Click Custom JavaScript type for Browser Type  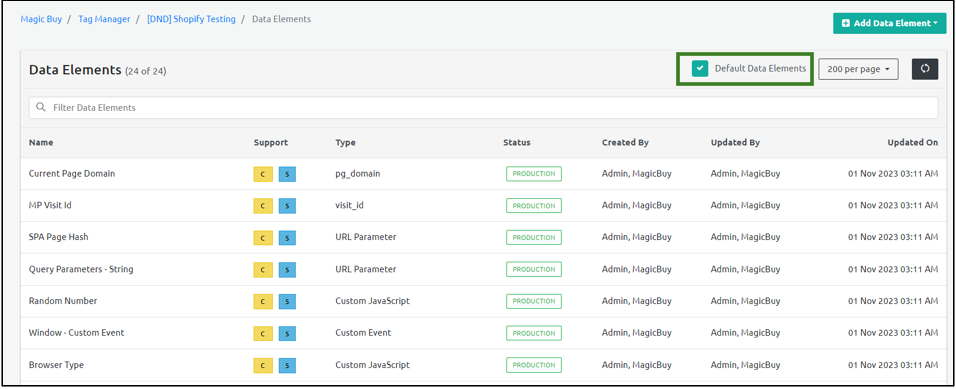(373, 365)
